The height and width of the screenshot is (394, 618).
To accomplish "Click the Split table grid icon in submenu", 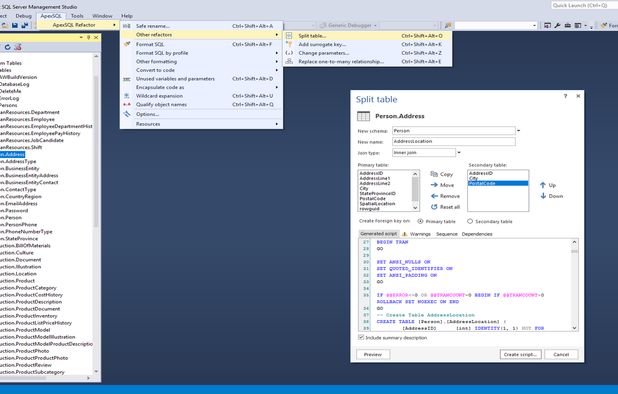I will [289, 35].
